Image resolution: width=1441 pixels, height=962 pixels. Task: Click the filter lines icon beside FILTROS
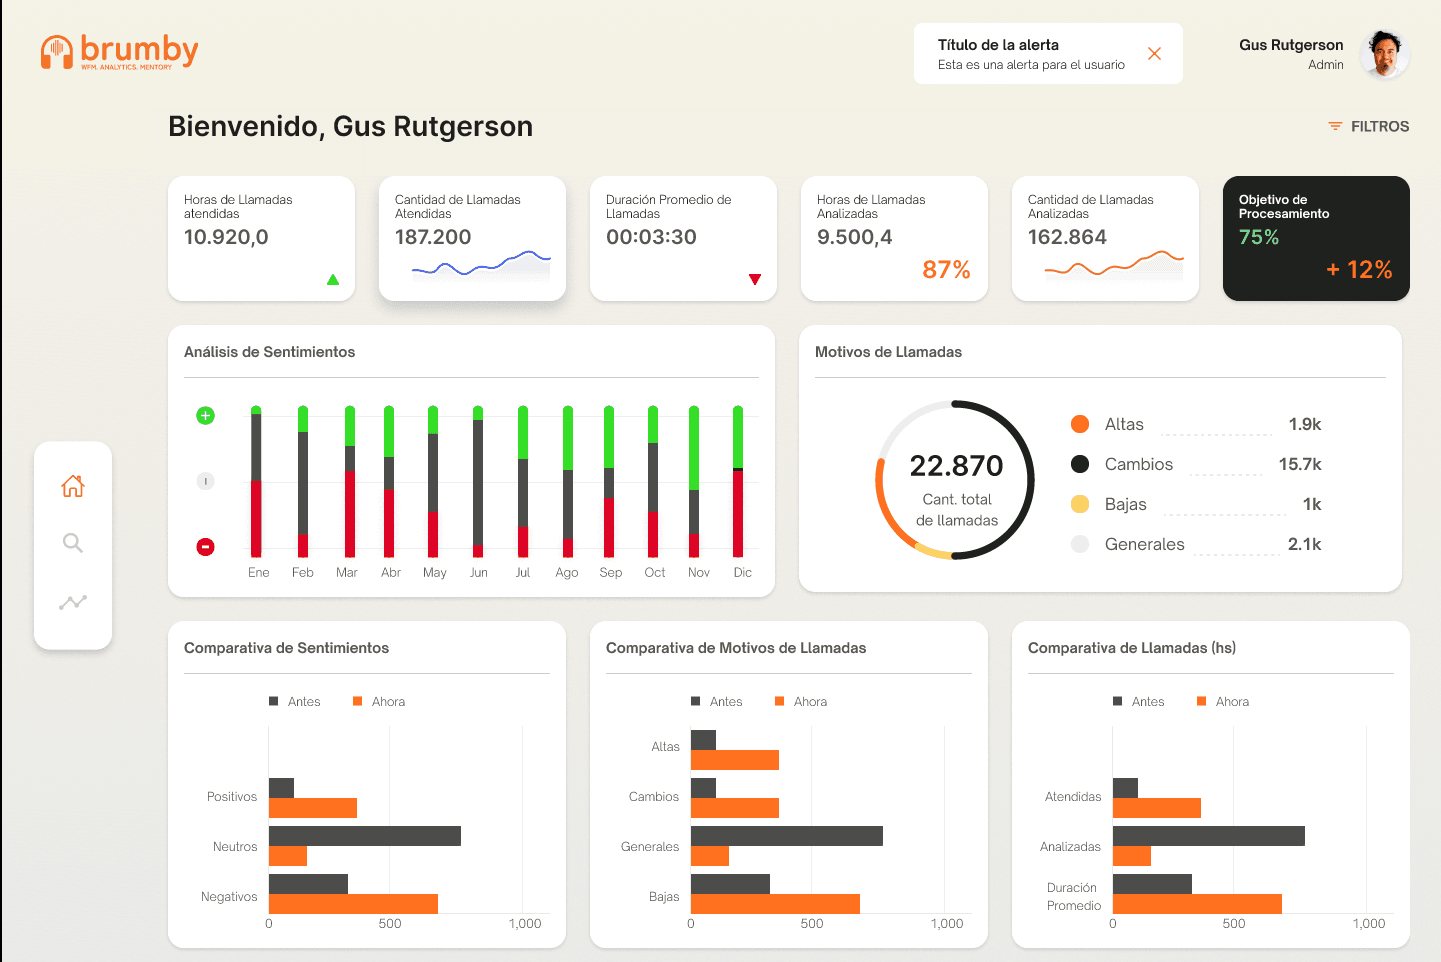coord(1335,126)
